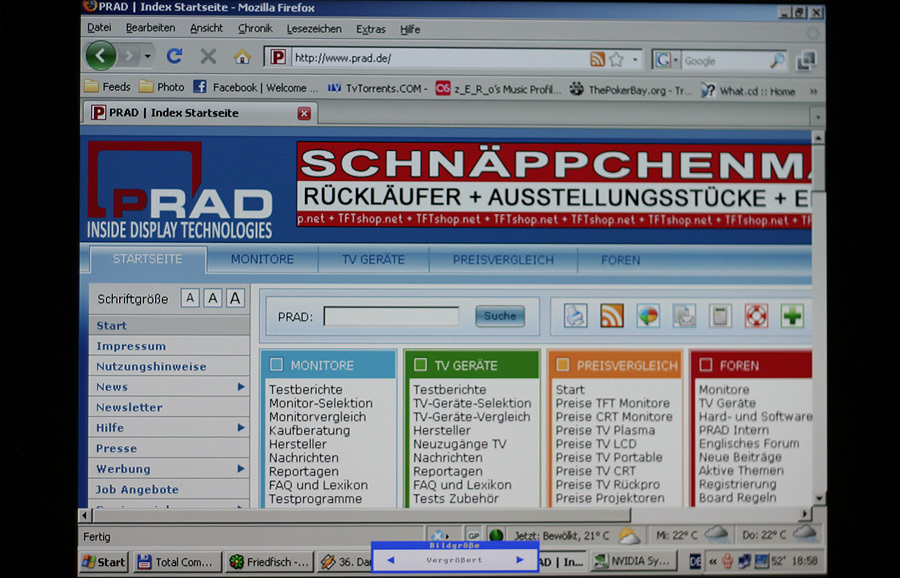Switch to the MONITORE site tab
The height and width of the screenshot is (578, 900).
pos(262,259)
